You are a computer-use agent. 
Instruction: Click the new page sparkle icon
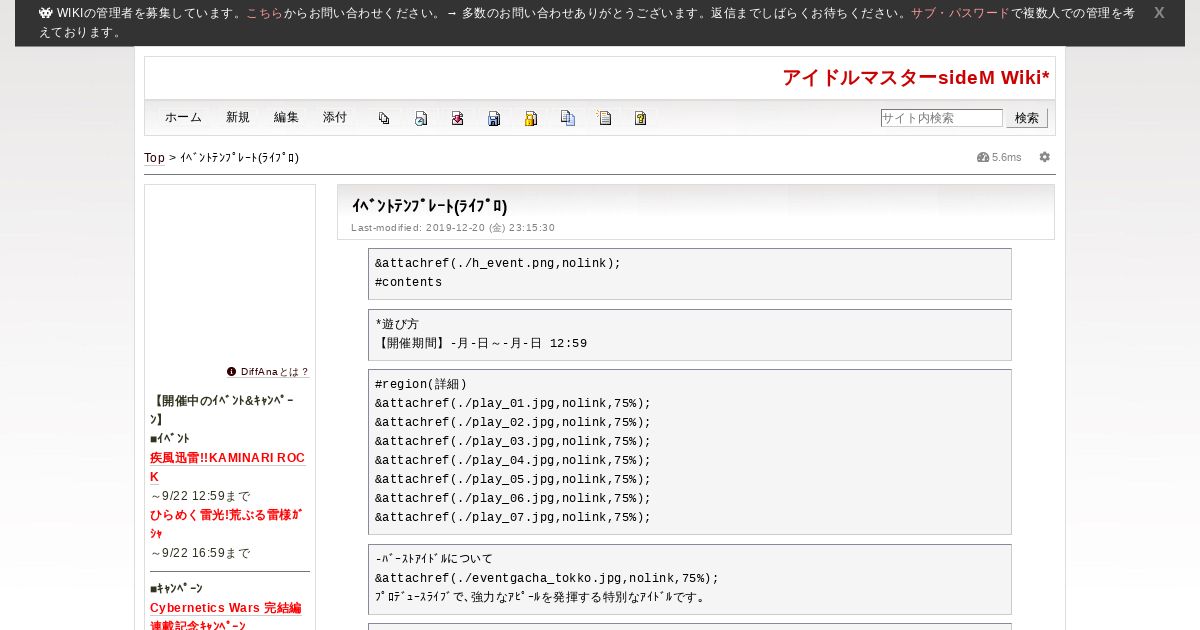[x=604, y=118]
